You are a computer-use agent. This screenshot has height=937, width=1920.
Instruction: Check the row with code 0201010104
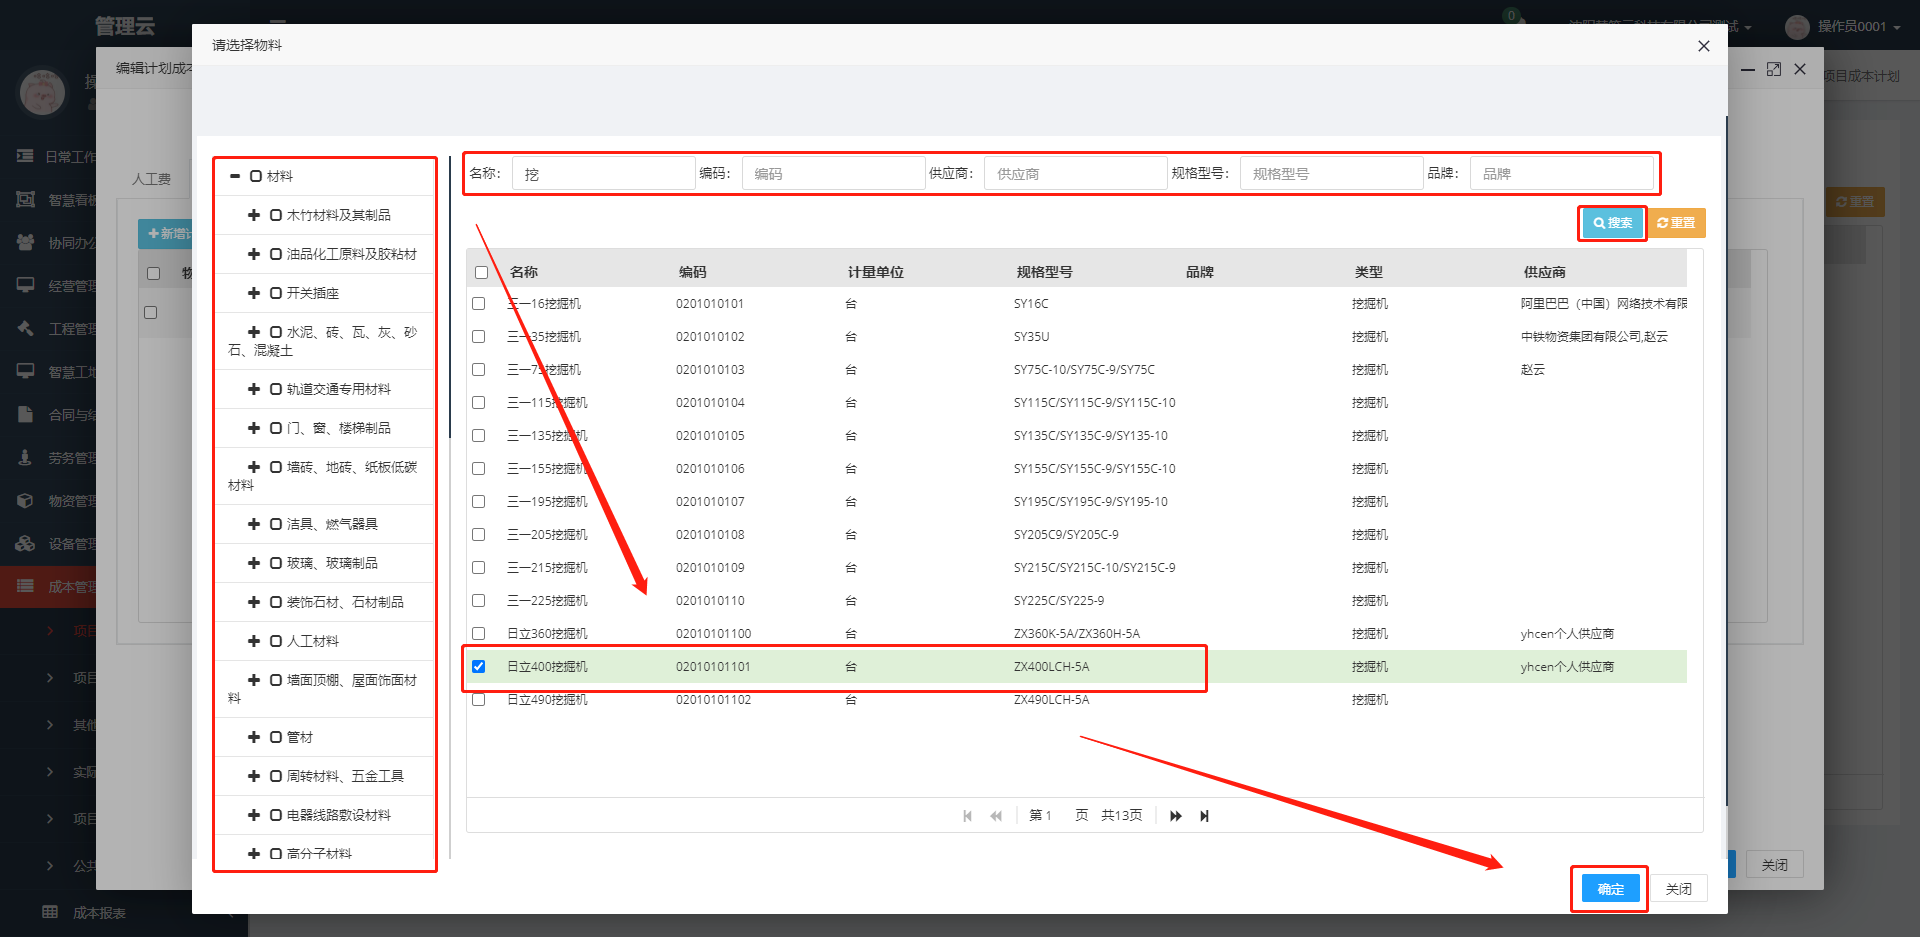pyautogui.click(x=478, y=403)
